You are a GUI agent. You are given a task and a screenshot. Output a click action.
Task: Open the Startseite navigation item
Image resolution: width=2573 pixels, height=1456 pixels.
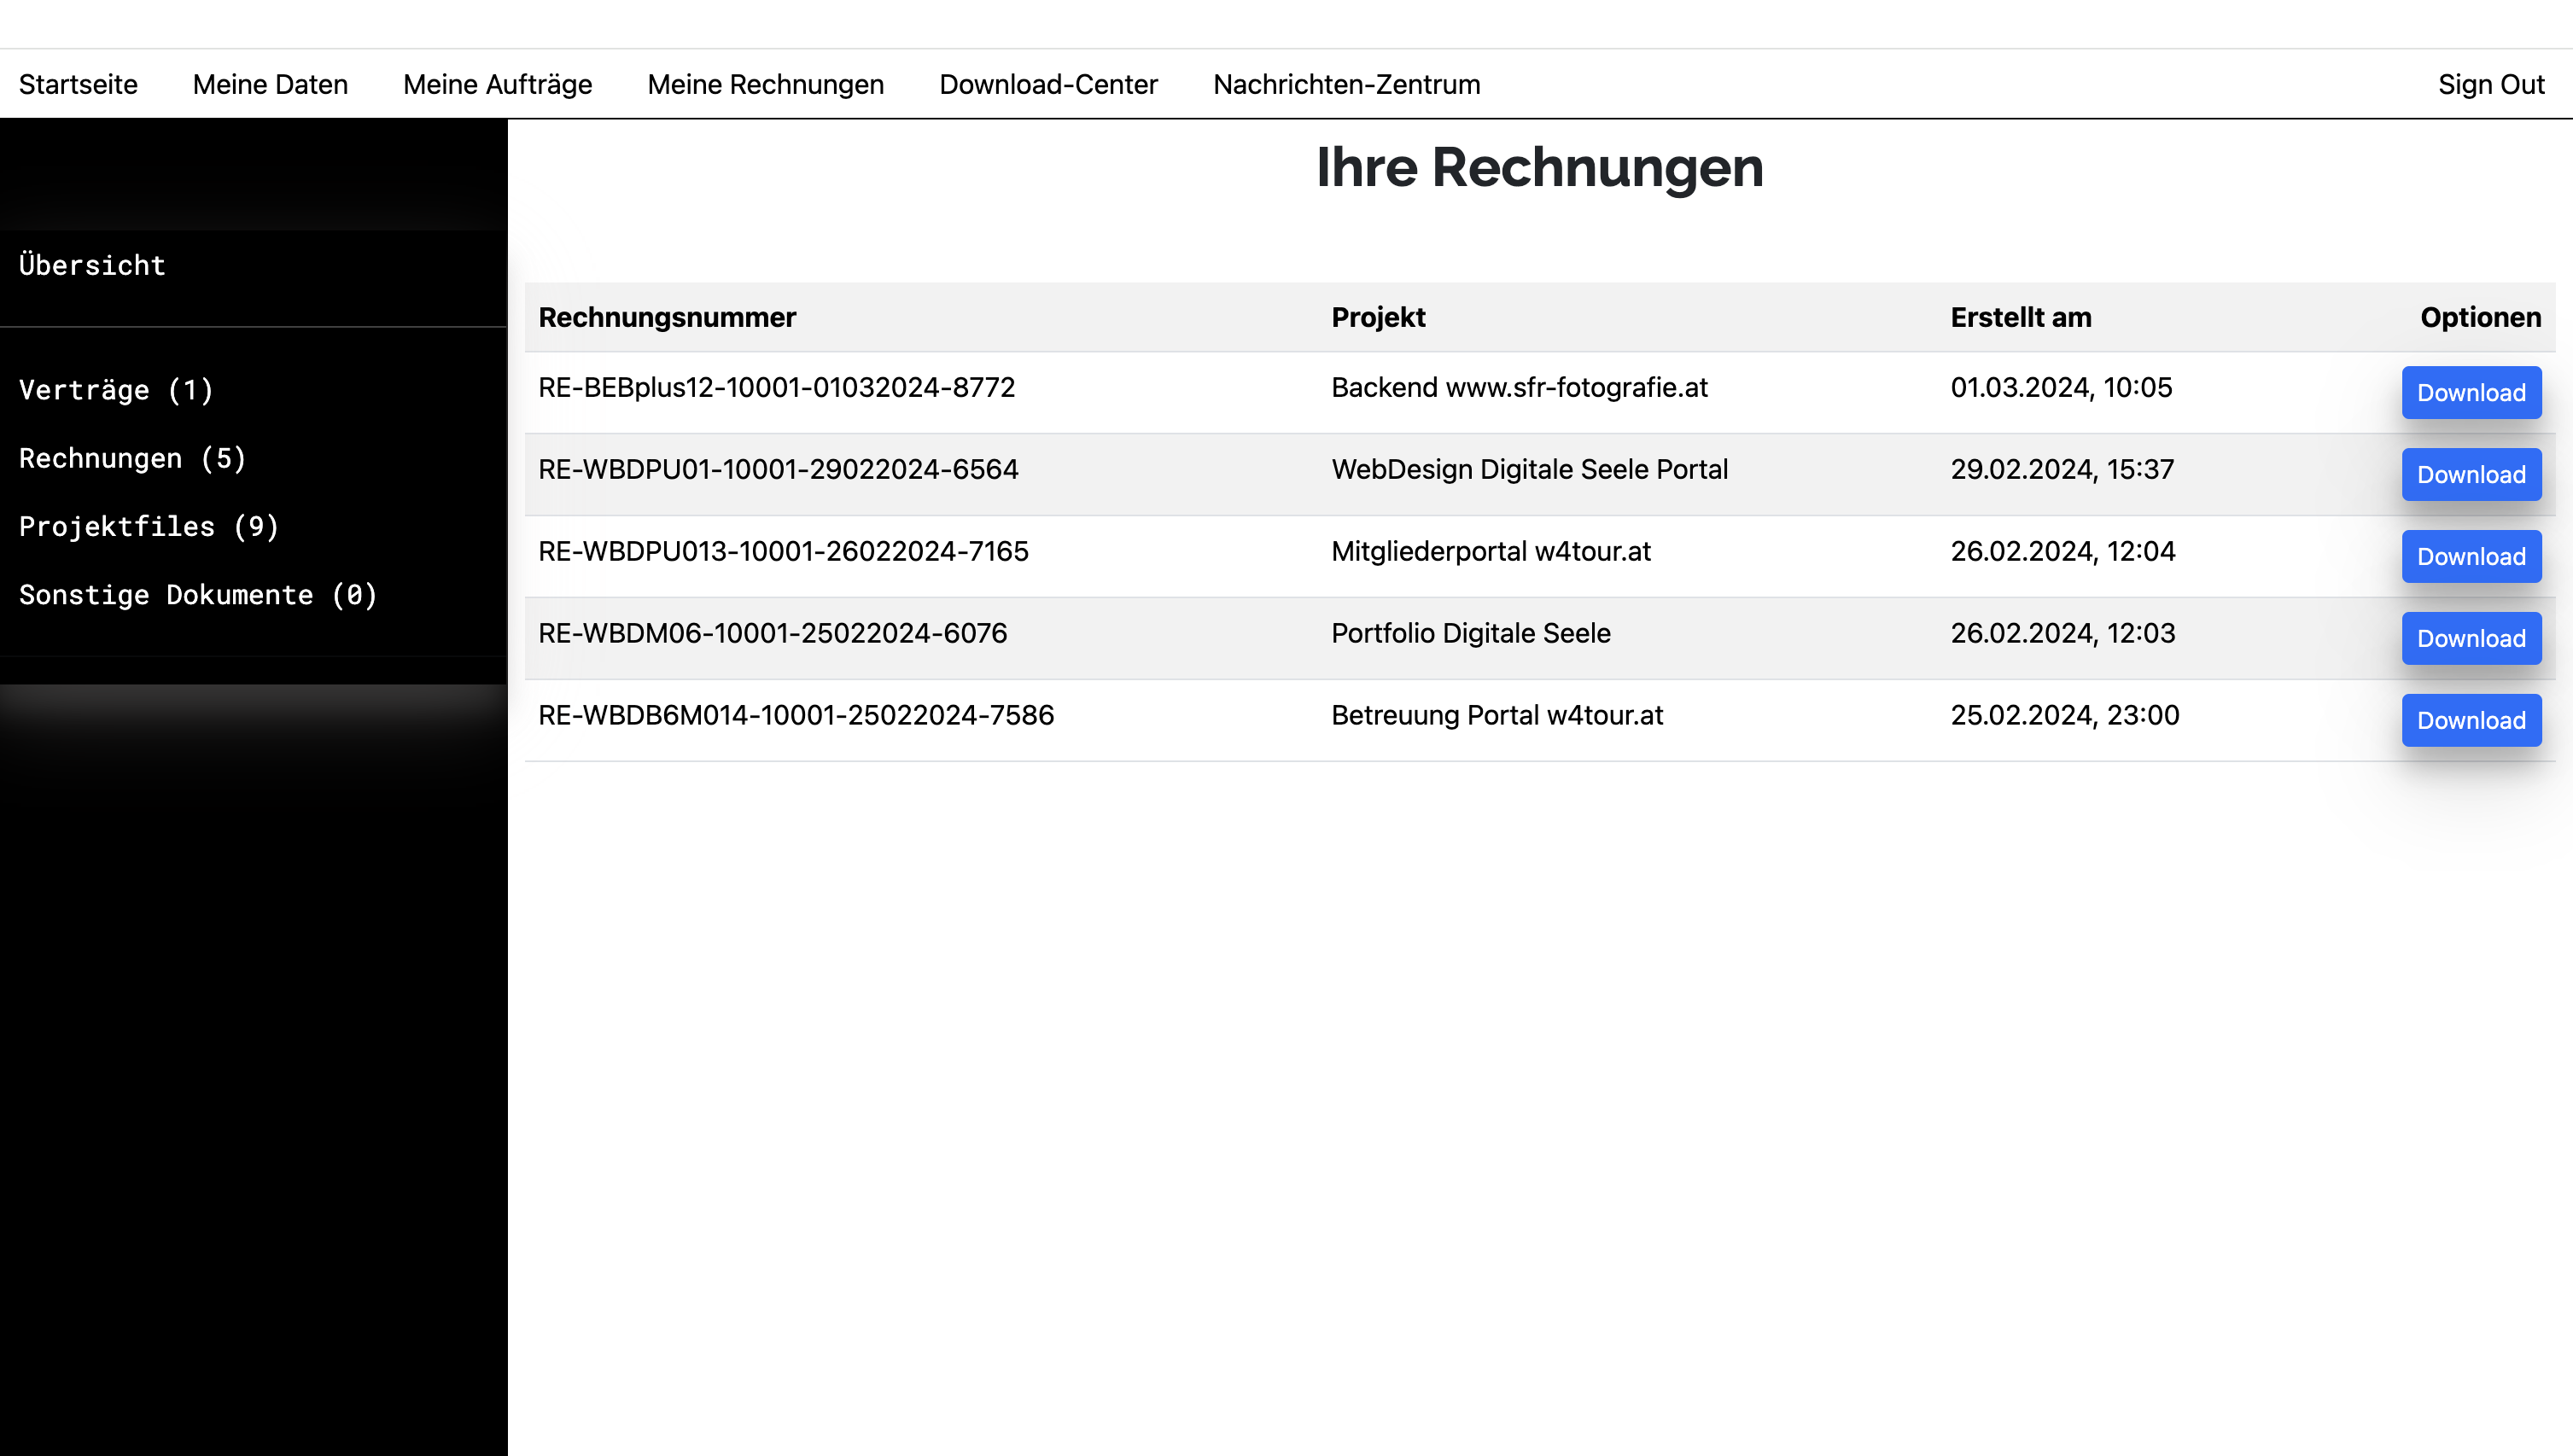point(79,84)
